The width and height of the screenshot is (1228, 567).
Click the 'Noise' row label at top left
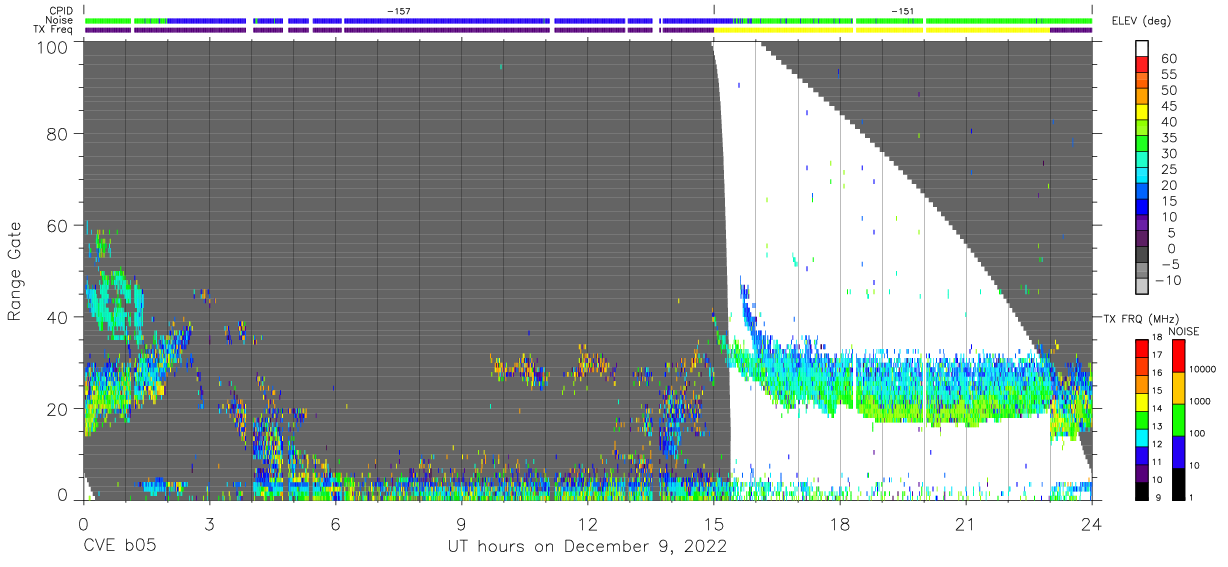60,20
